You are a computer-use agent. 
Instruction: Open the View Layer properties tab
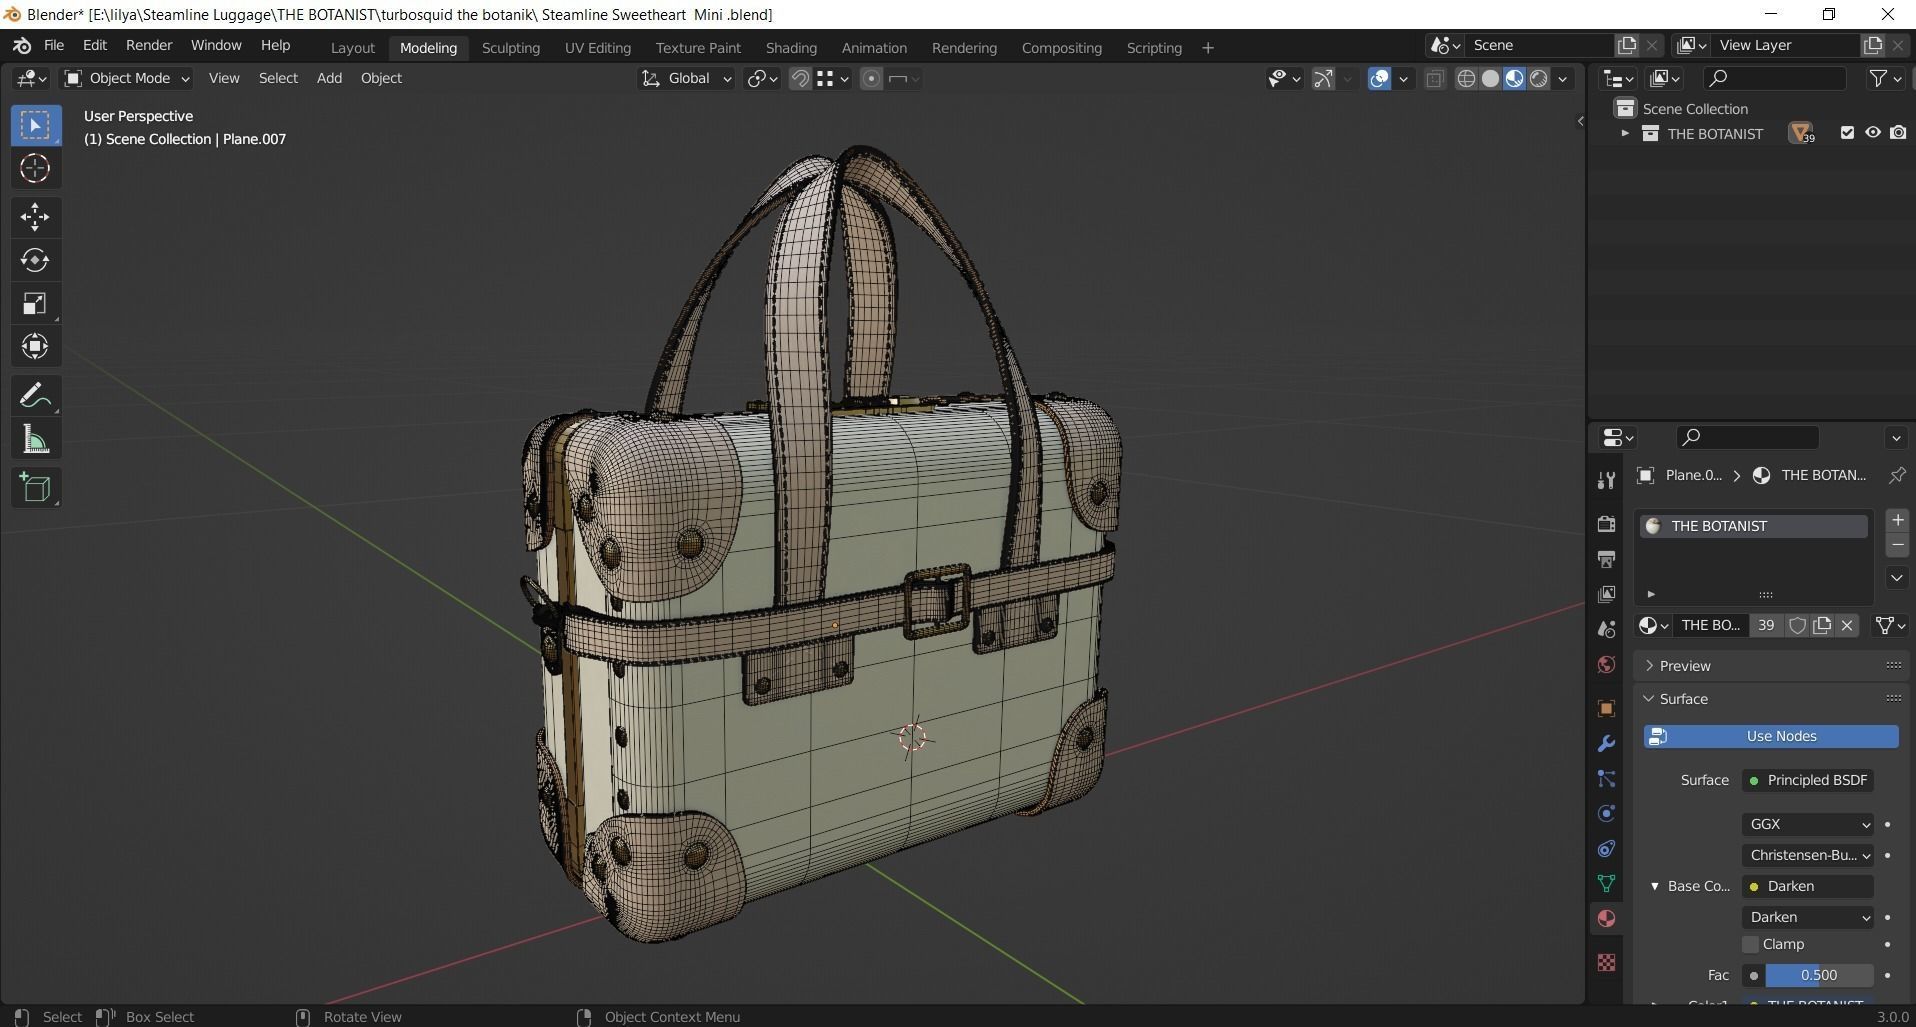(x=1606, y=594)
